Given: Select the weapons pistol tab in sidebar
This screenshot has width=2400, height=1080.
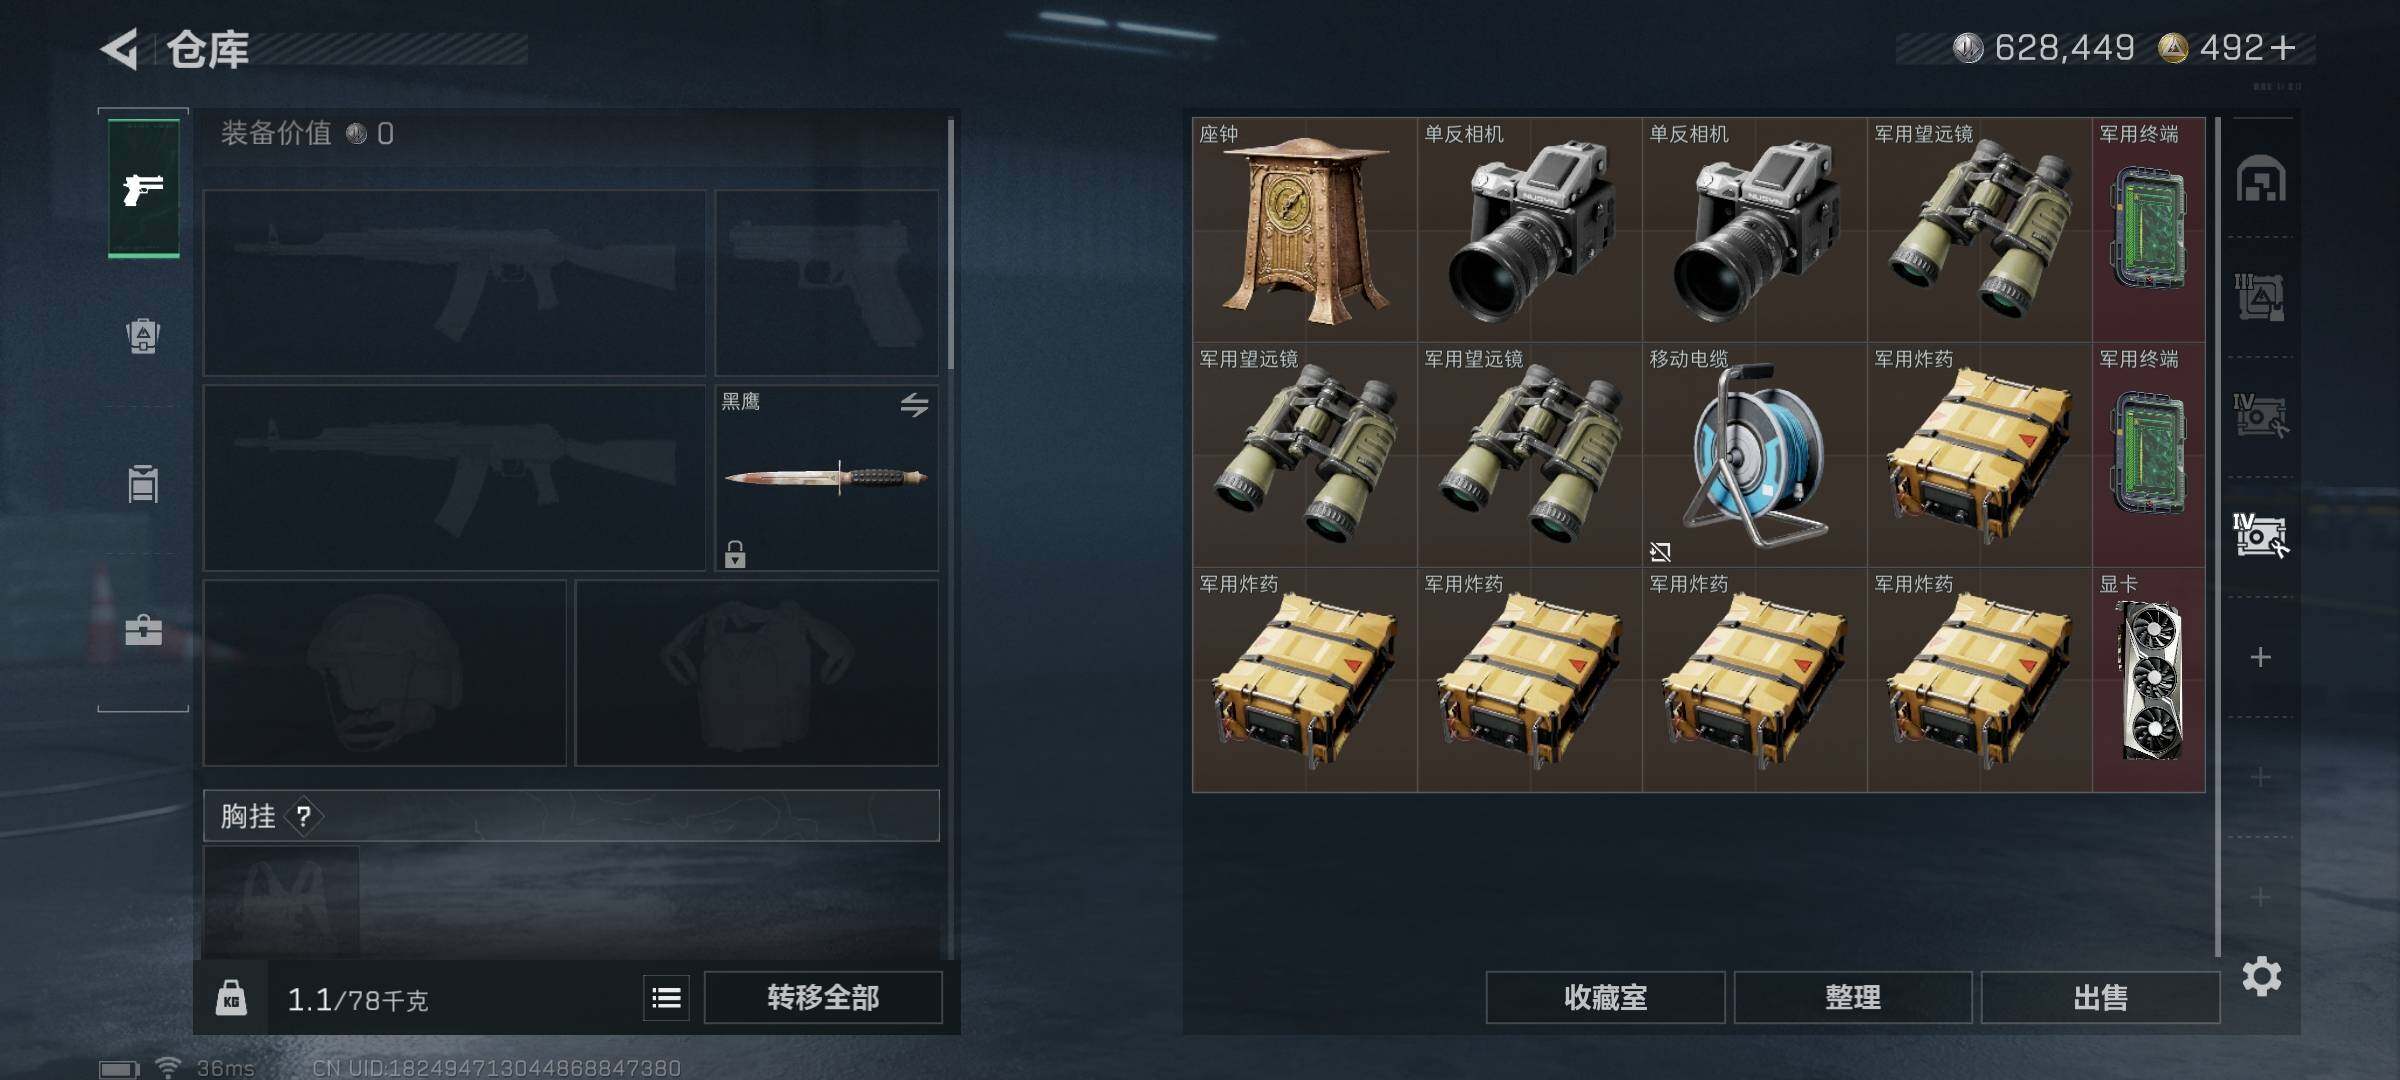Looking at the screenshot, I should [144, 189].
